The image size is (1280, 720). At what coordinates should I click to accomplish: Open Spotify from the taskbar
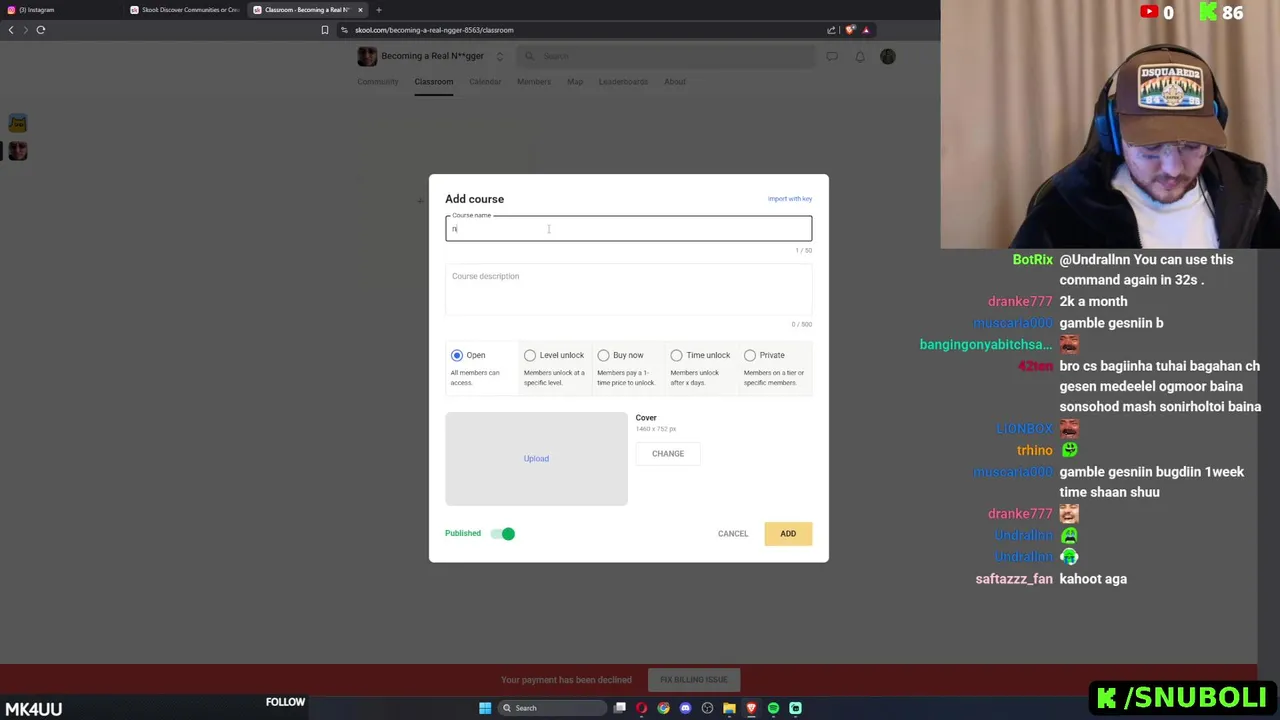[x=773, y=708]
